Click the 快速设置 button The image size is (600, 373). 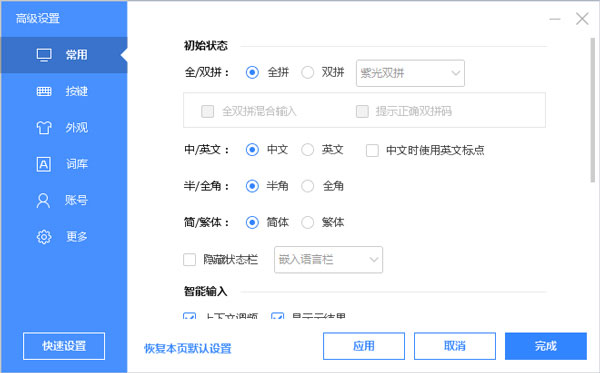64,346
